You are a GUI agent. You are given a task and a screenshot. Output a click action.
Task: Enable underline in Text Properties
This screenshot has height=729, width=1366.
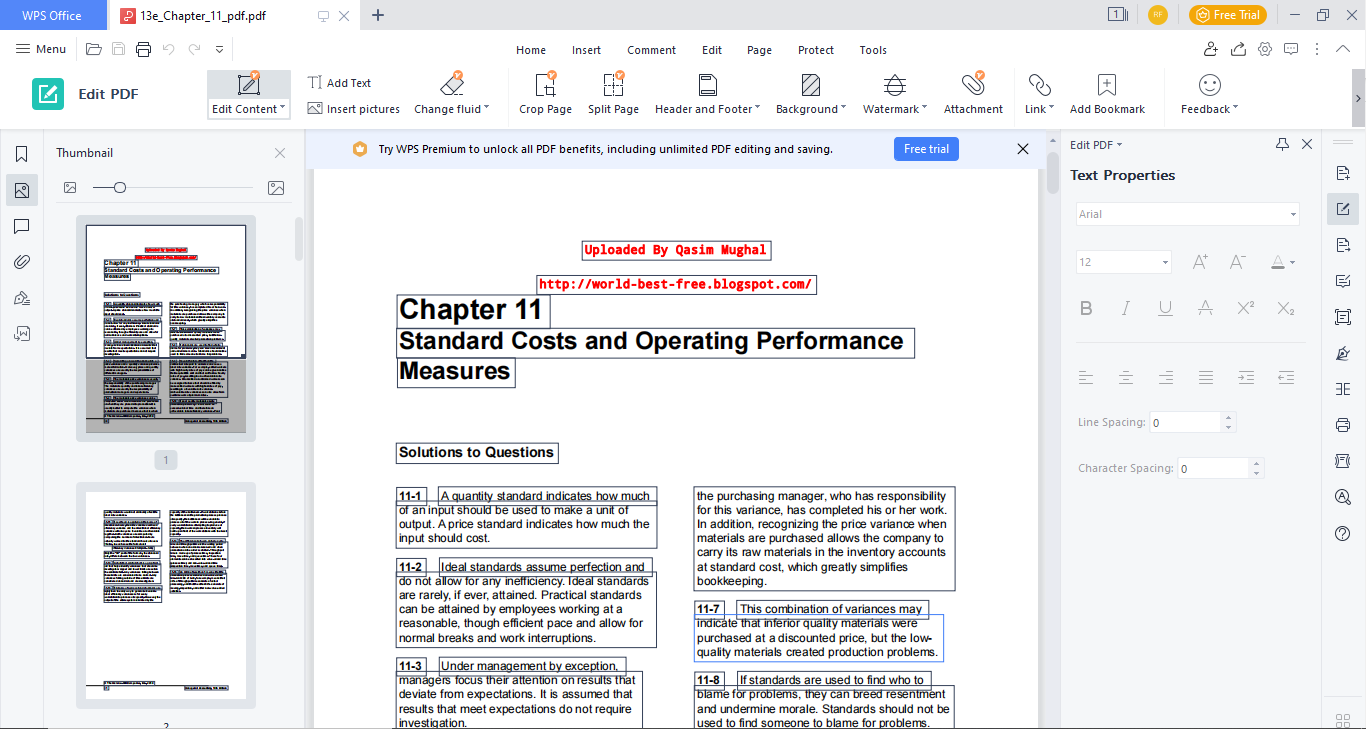[x=1165, y=308]
